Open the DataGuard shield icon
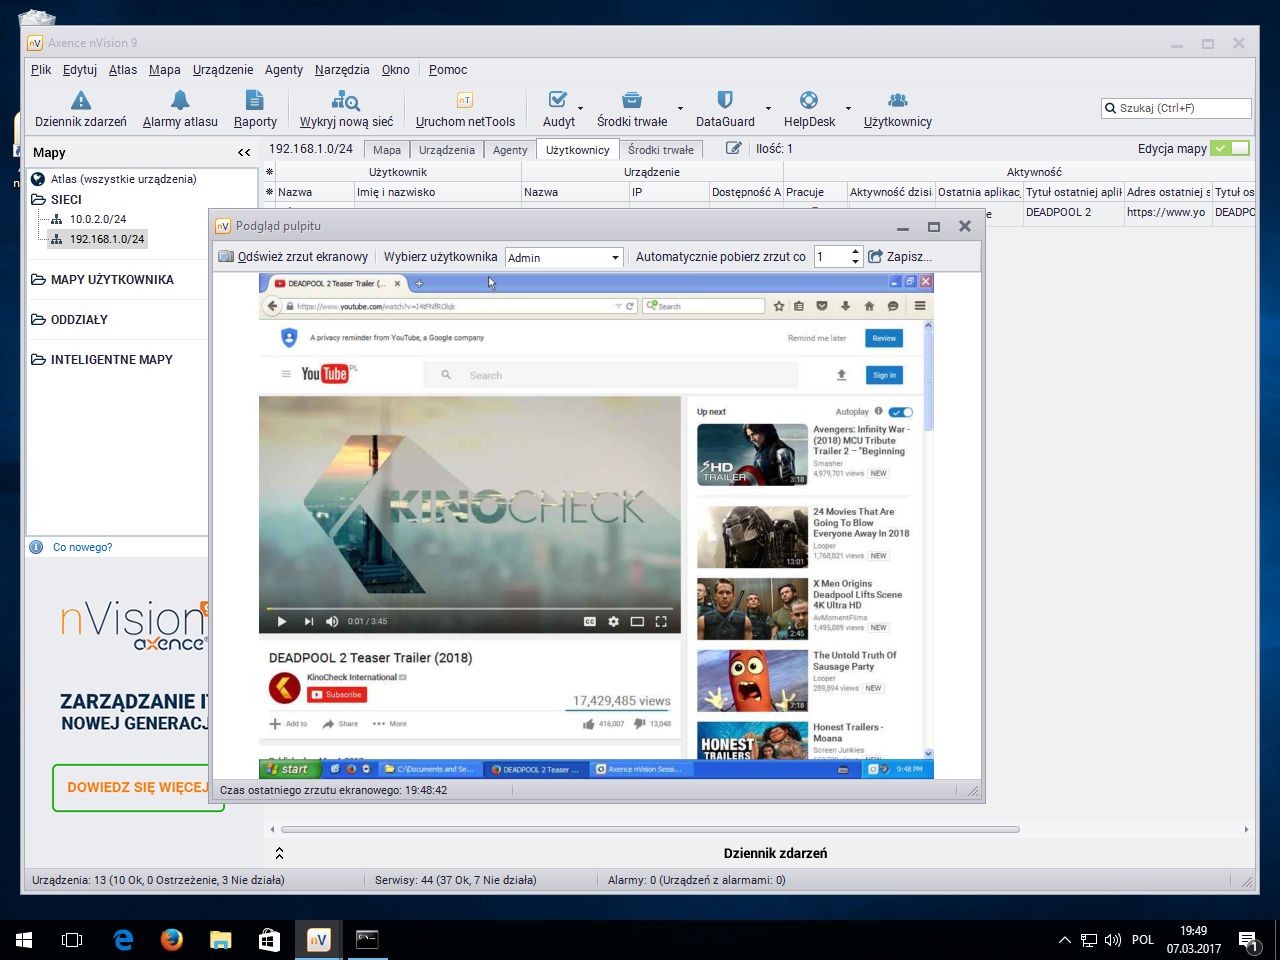Image resolution: width=1280 pixels, height=960 pixels. pos(725,100)
